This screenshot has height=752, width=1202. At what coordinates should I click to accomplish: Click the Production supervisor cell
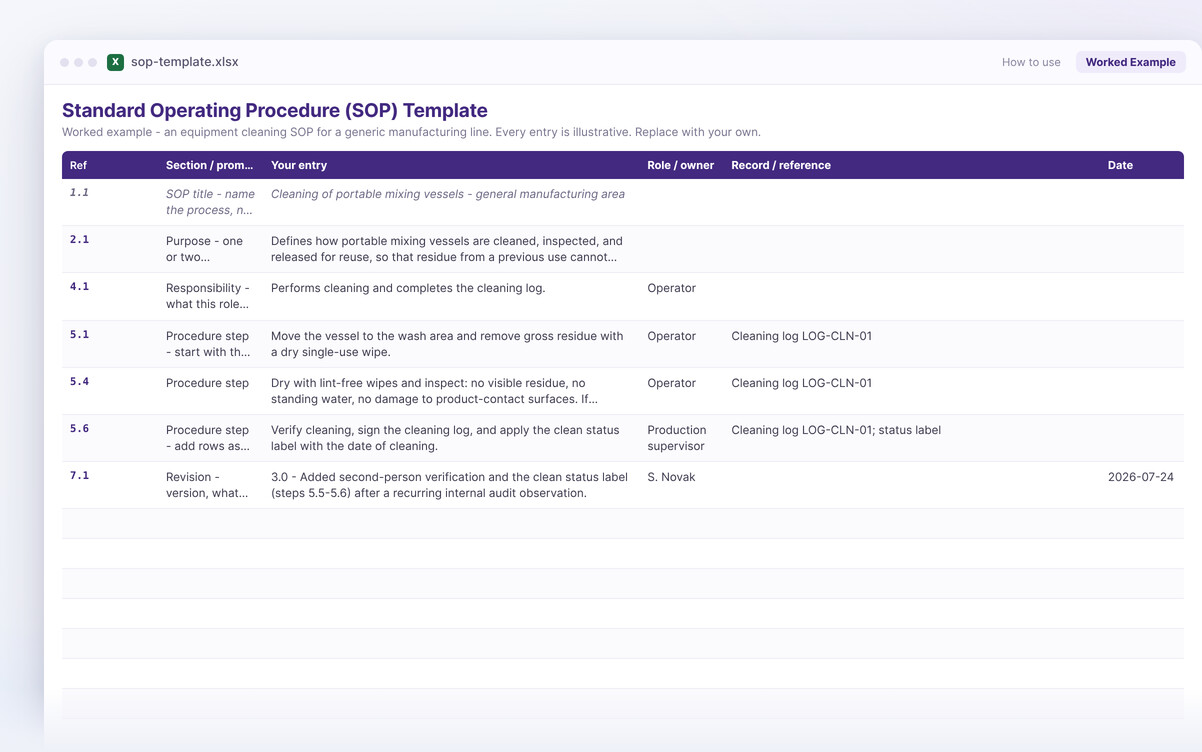(x=676, y=438)
